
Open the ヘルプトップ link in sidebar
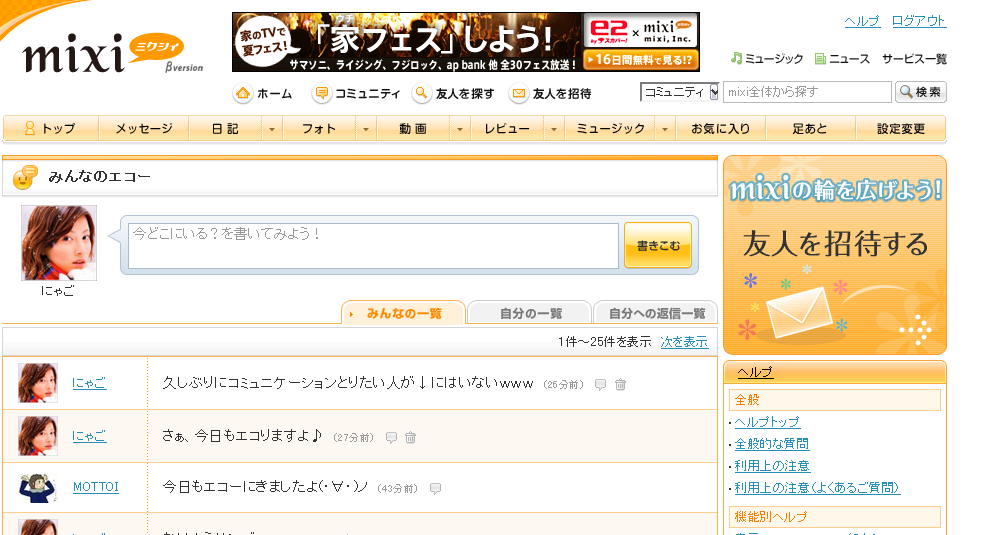tap(767, 422)
